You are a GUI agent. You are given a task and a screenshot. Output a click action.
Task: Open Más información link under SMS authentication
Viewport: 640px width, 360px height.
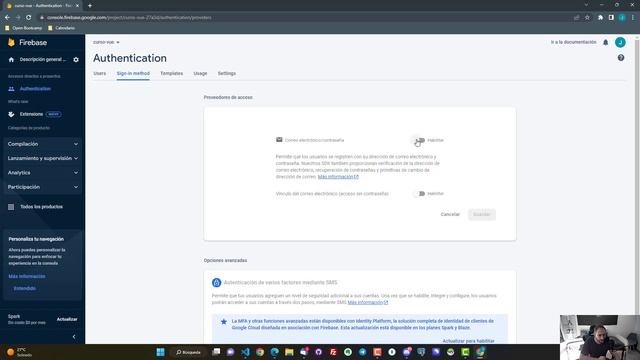click(x=368, y=302)
